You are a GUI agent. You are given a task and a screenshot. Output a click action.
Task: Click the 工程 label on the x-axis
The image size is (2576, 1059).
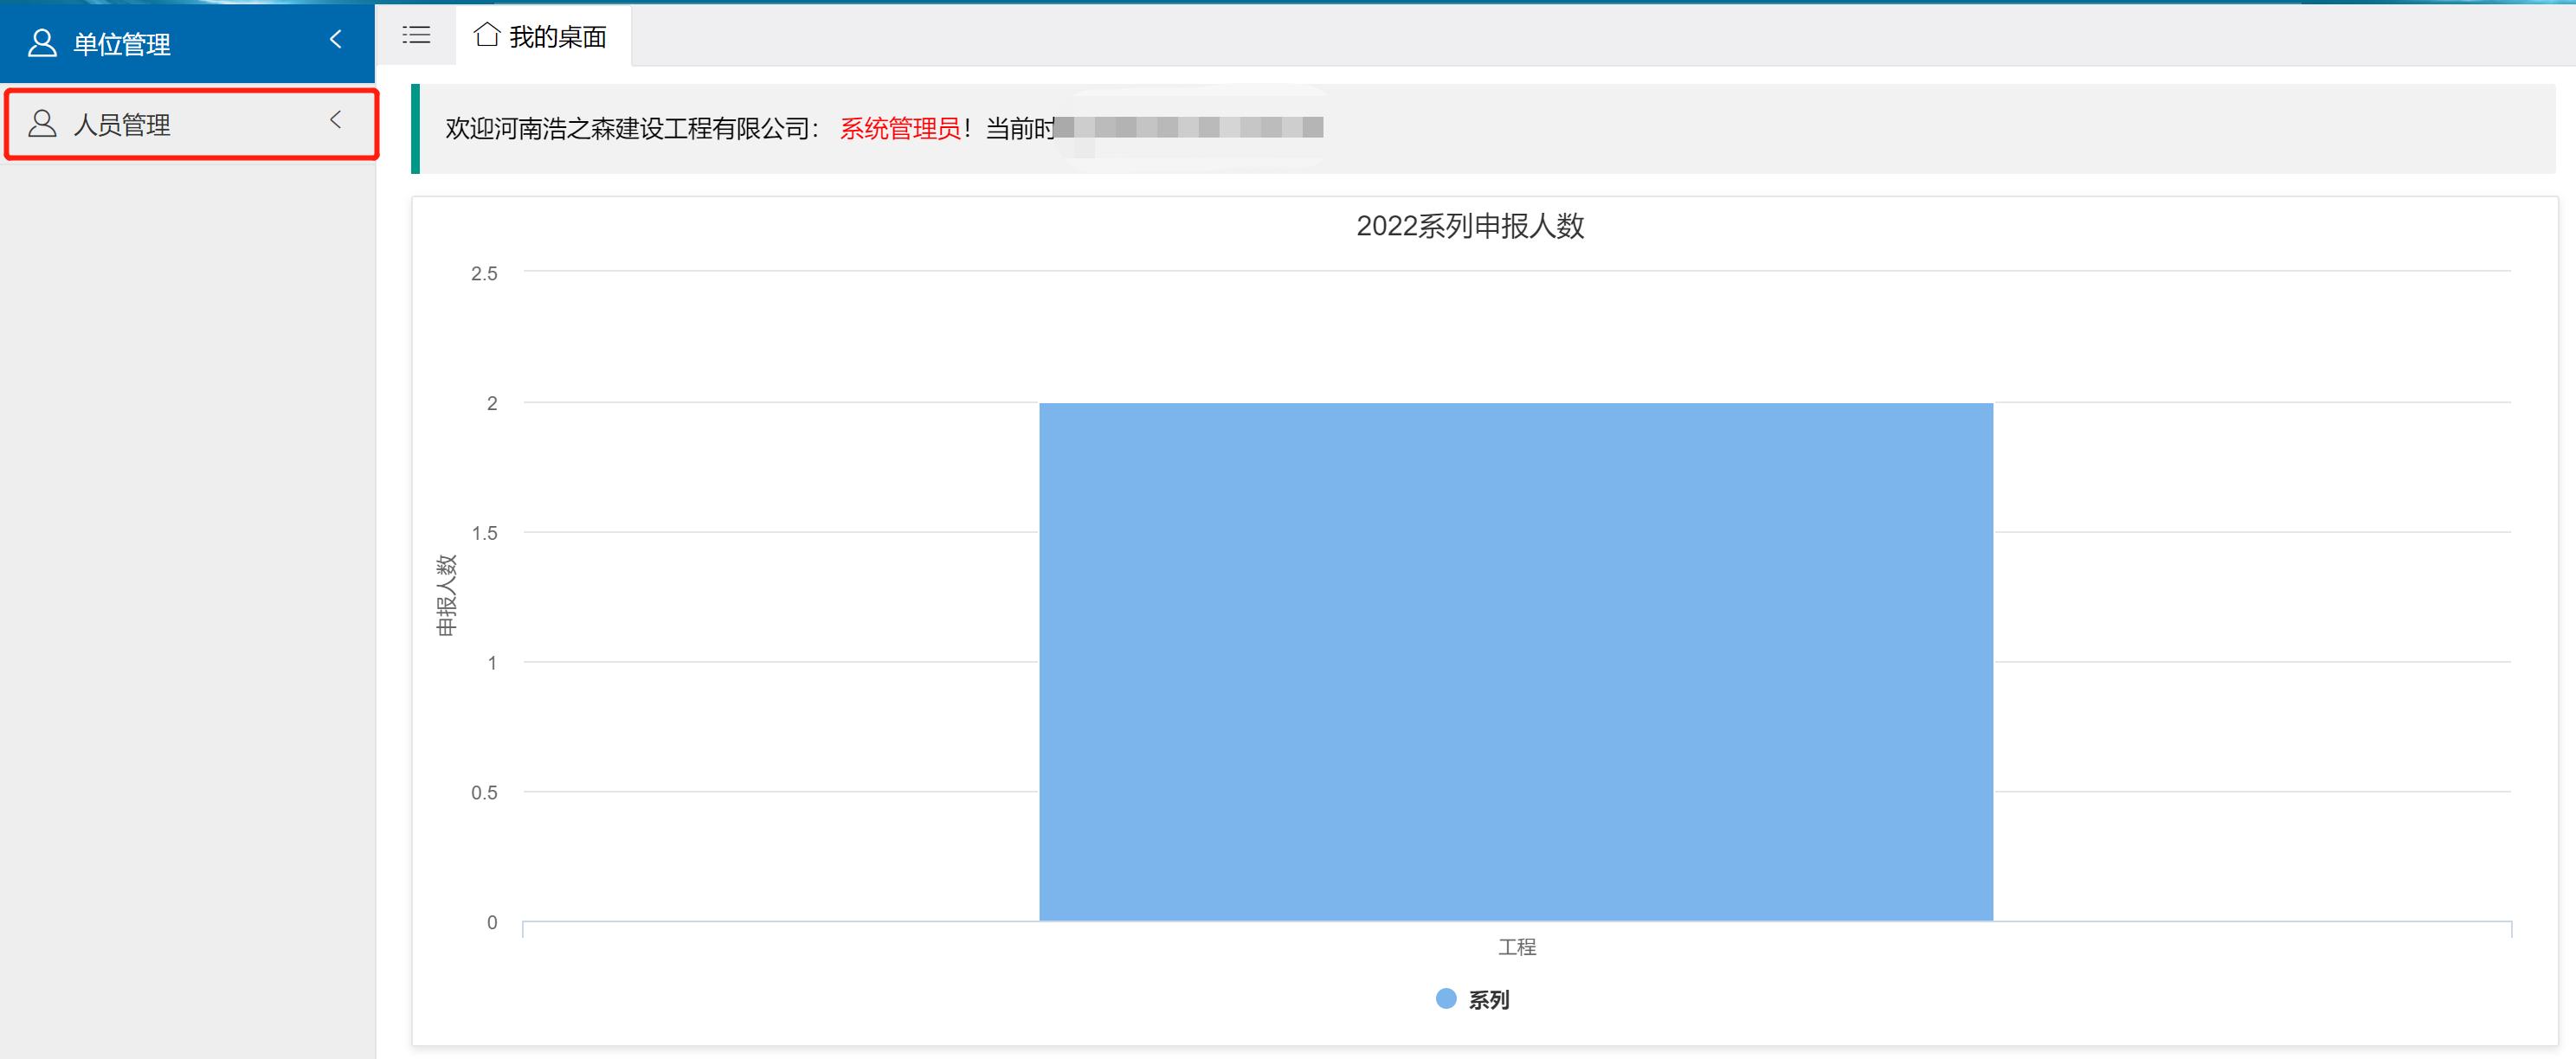coord(1516,946)
